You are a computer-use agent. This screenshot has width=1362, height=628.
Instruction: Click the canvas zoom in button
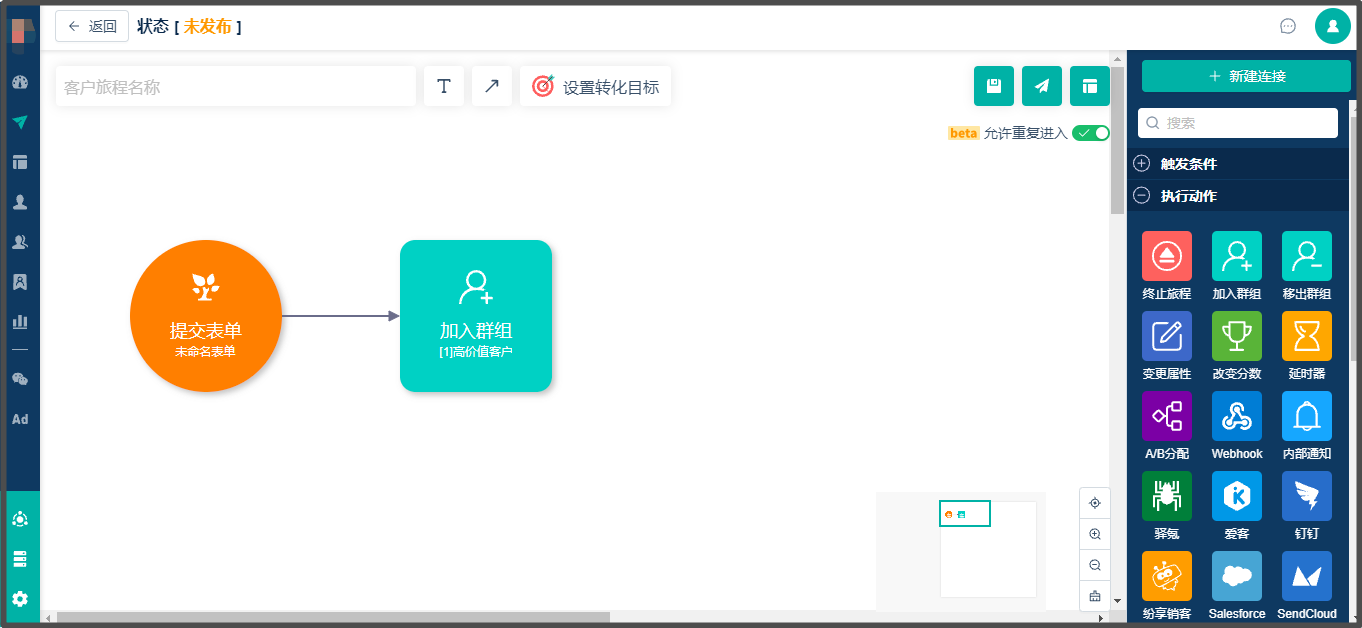(x=1095, y=535)
